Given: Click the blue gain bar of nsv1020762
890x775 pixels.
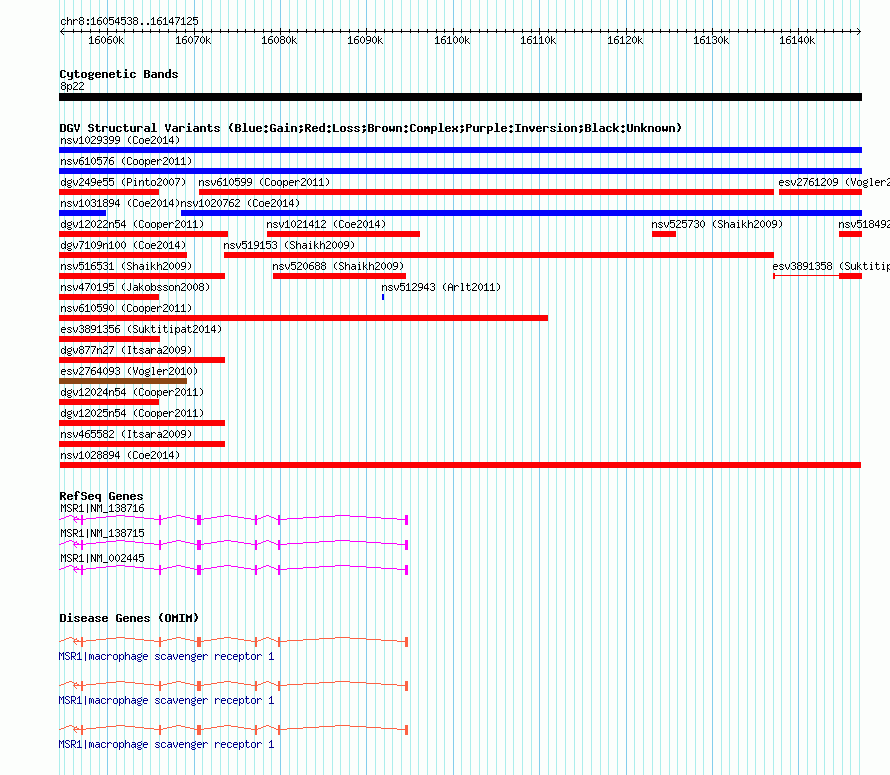Looking at the screenshot, I should point(522,213).
